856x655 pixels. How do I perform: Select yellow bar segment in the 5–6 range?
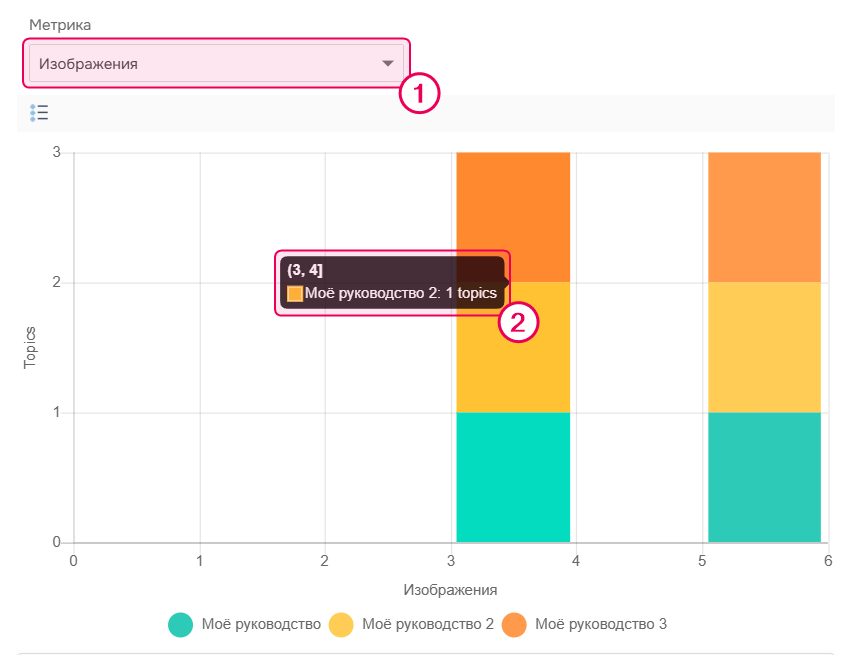pyautogui.click(x=764, y=347)
